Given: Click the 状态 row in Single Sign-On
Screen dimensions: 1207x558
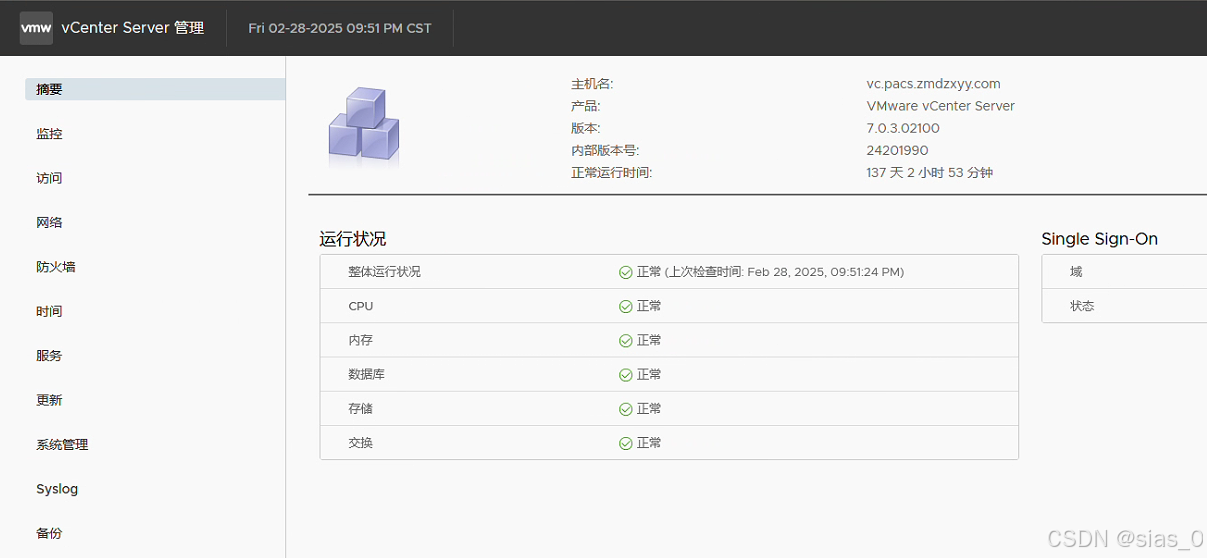Looking at the screenshot, I should [1124, 306].
